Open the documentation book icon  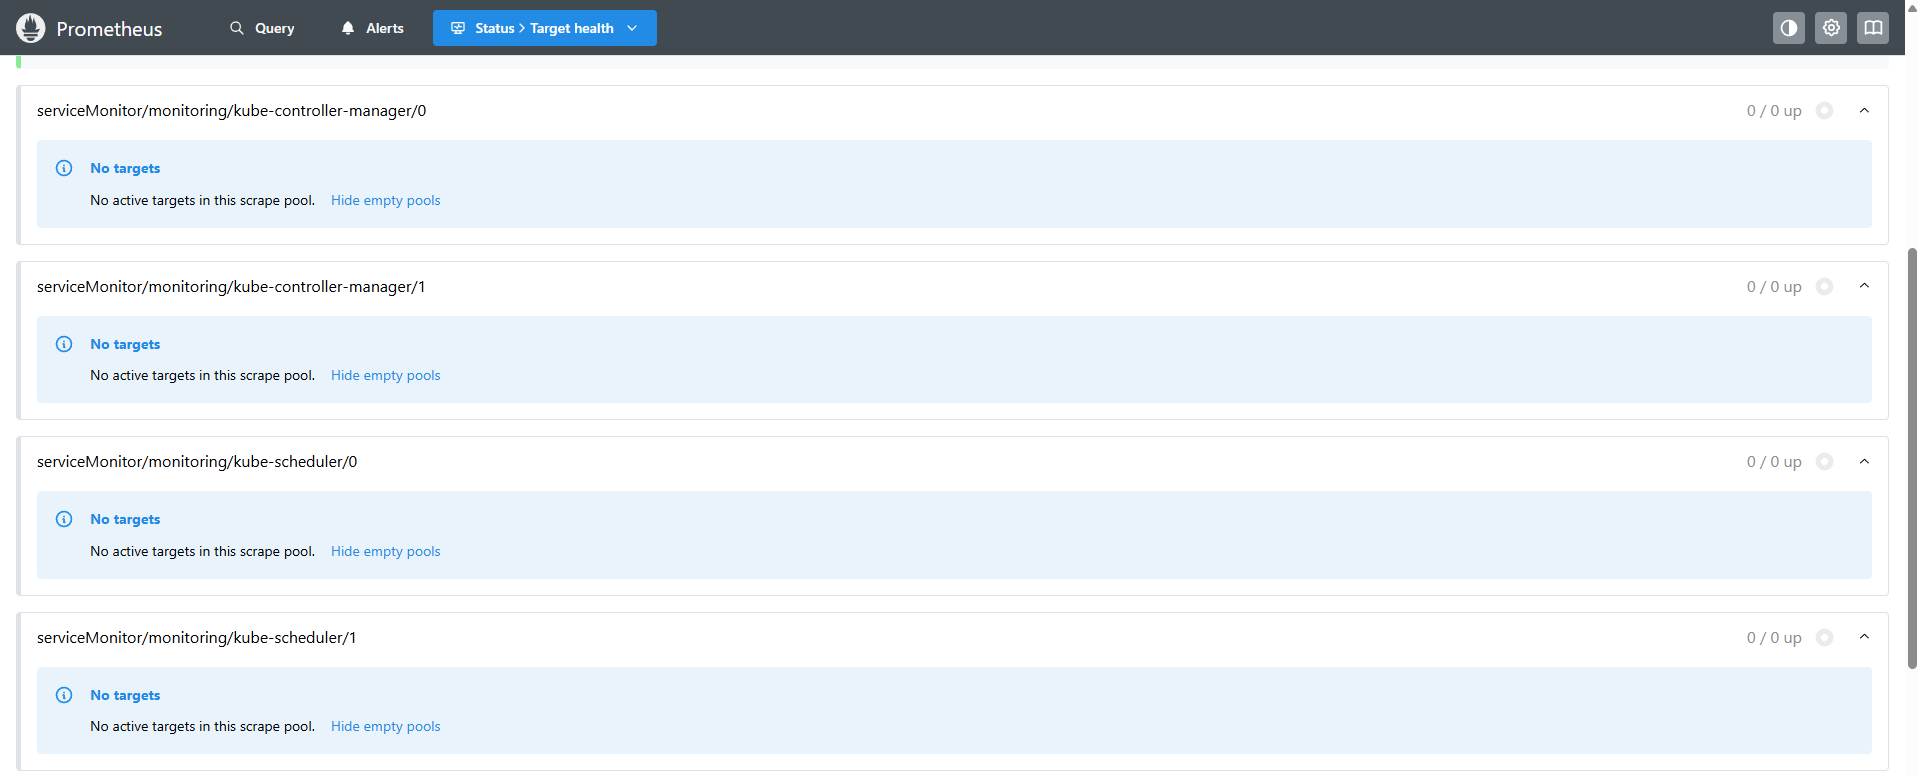click(1873, 28)
